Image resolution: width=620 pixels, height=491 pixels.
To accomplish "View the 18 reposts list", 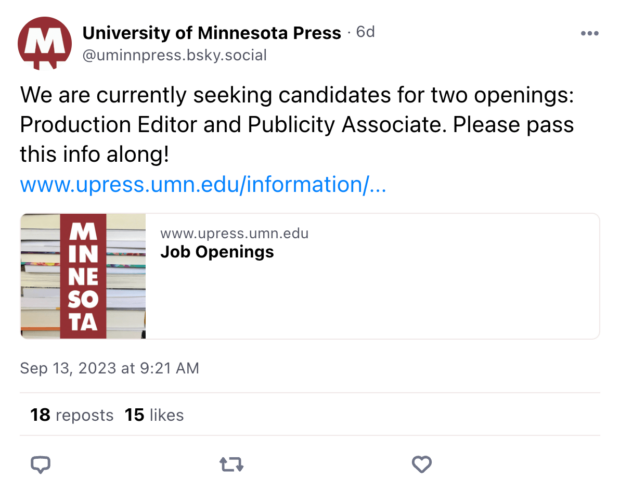I will click(72, 415).
